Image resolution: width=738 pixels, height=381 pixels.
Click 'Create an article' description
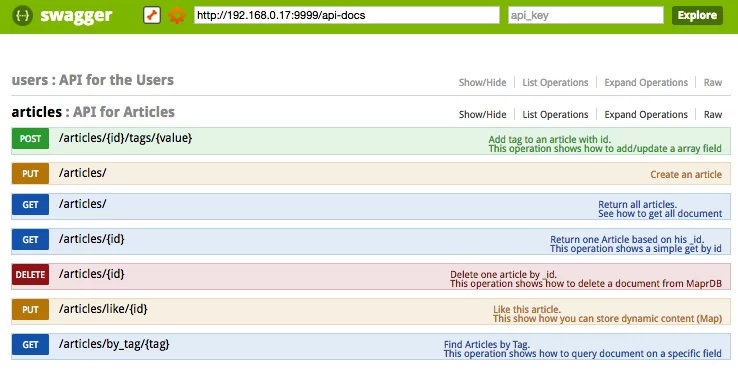[686, 175]
